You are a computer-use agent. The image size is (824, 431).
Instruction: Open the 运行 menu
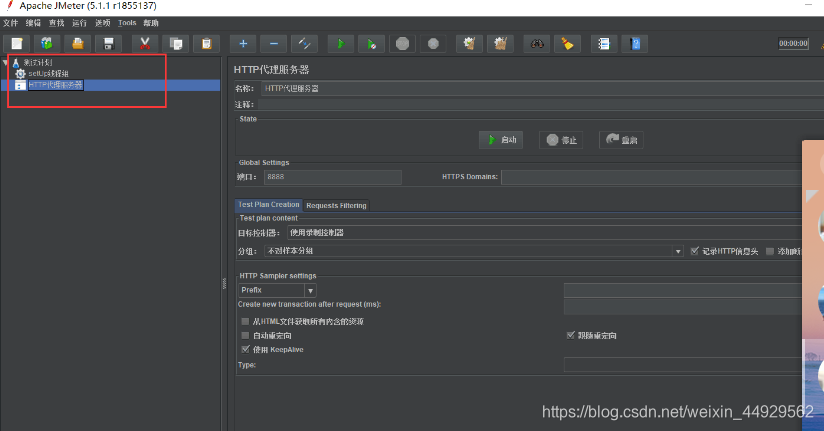pos(79,23)
